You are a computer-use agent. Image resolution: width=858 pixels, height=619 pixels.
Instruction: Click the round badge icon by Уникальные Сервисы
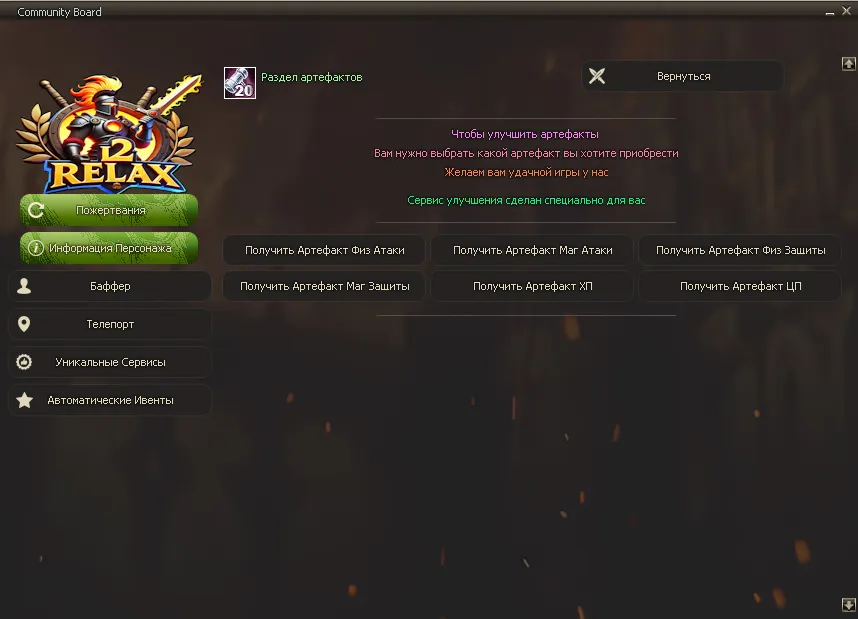click(24, 362)
